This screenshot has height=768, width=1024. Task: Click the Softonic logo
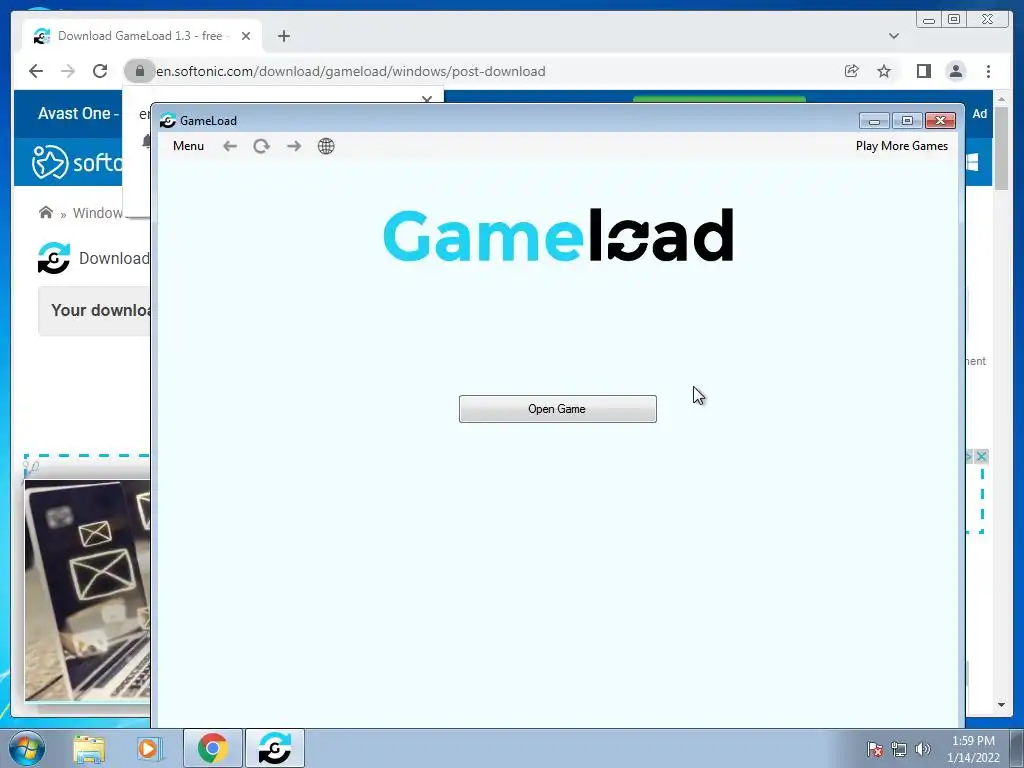[77, 162]
